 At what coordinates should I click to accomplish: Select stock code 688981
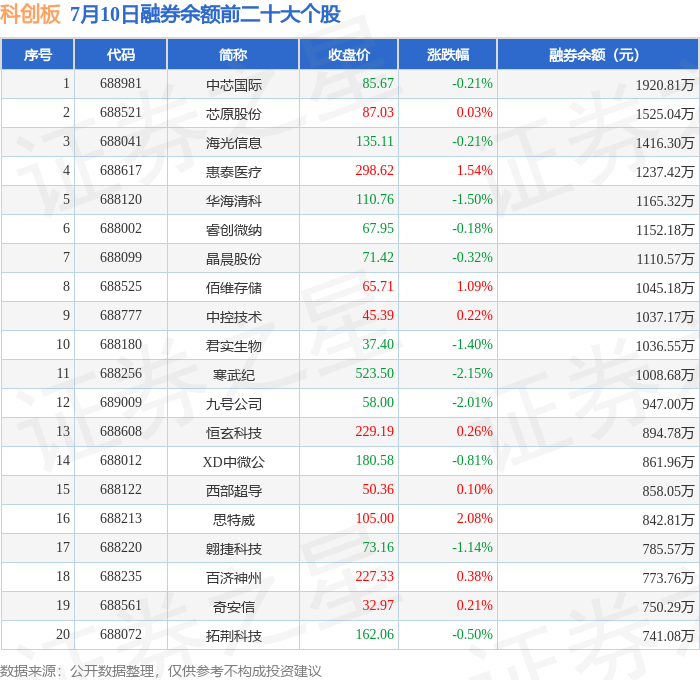(x=121, y=83)
